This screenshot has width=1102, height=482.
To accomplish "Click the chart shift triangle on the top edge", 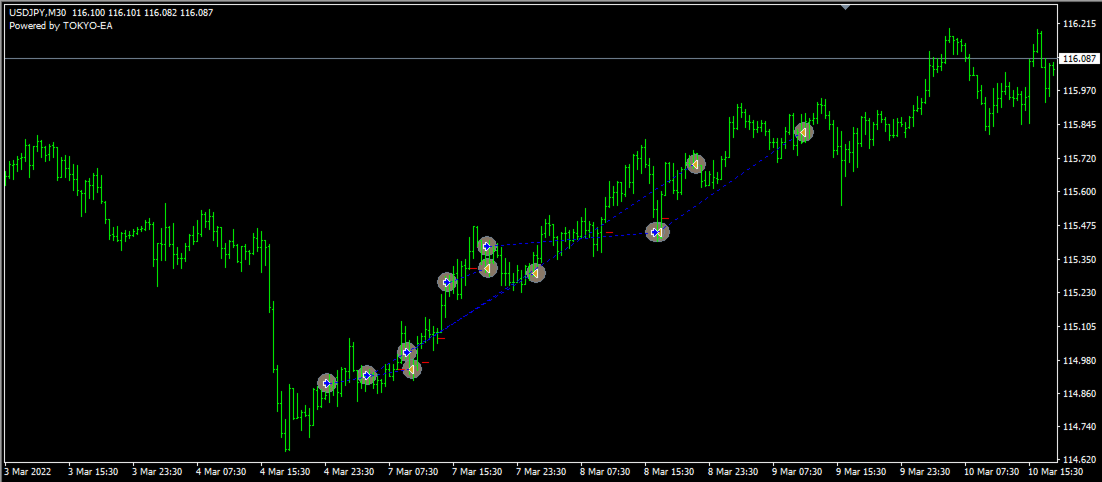I will 845,6.
